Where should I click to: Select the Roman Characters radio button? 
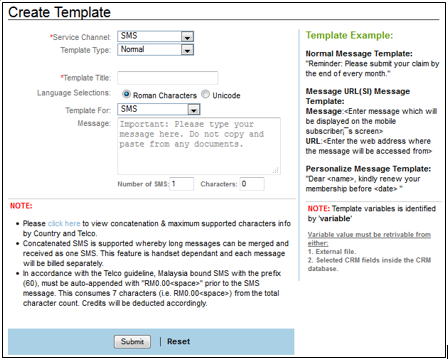[126, 95]
